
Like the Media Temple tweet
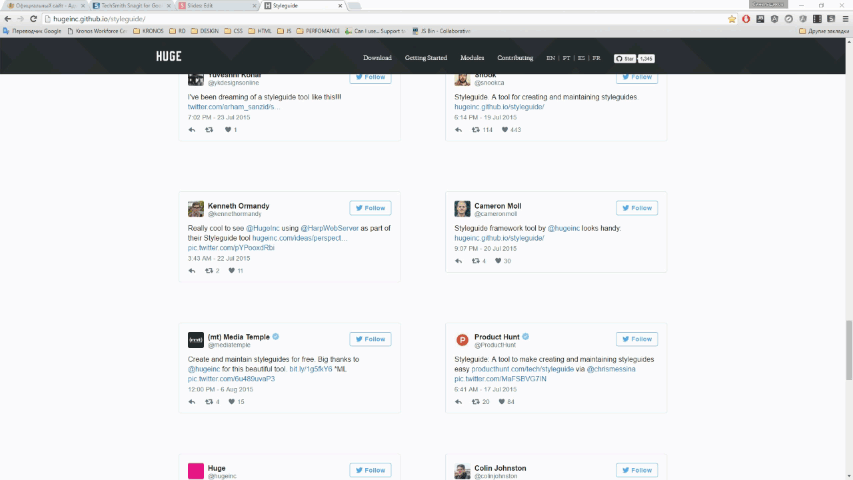tap(231, 402)
